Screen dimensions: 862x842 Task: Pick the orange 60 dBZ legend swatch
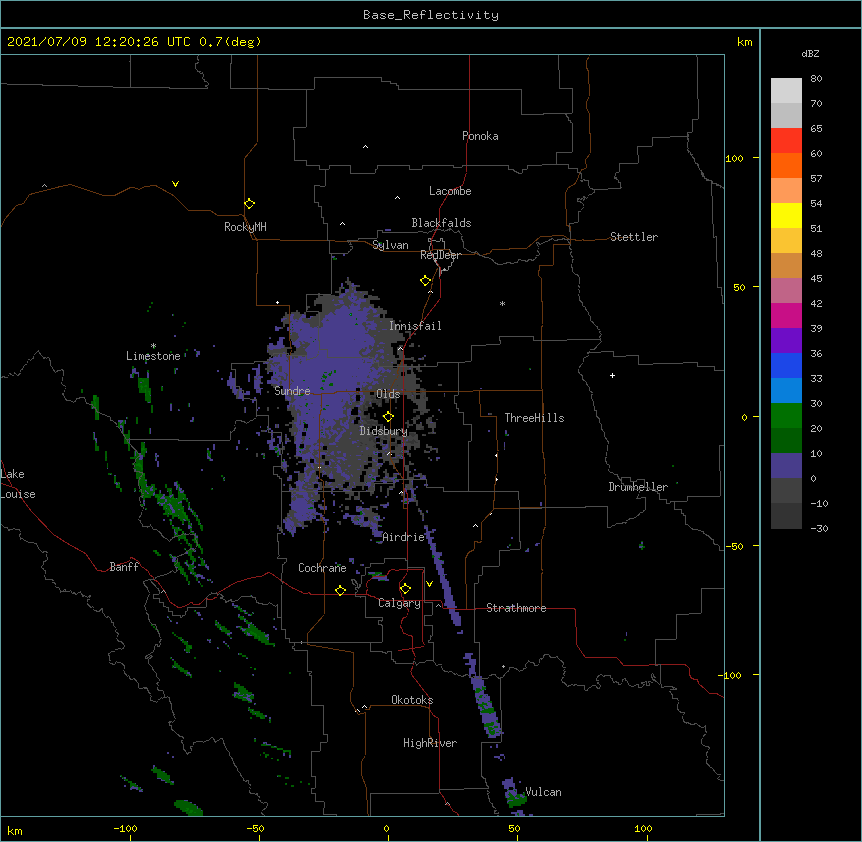coord(786,165)
